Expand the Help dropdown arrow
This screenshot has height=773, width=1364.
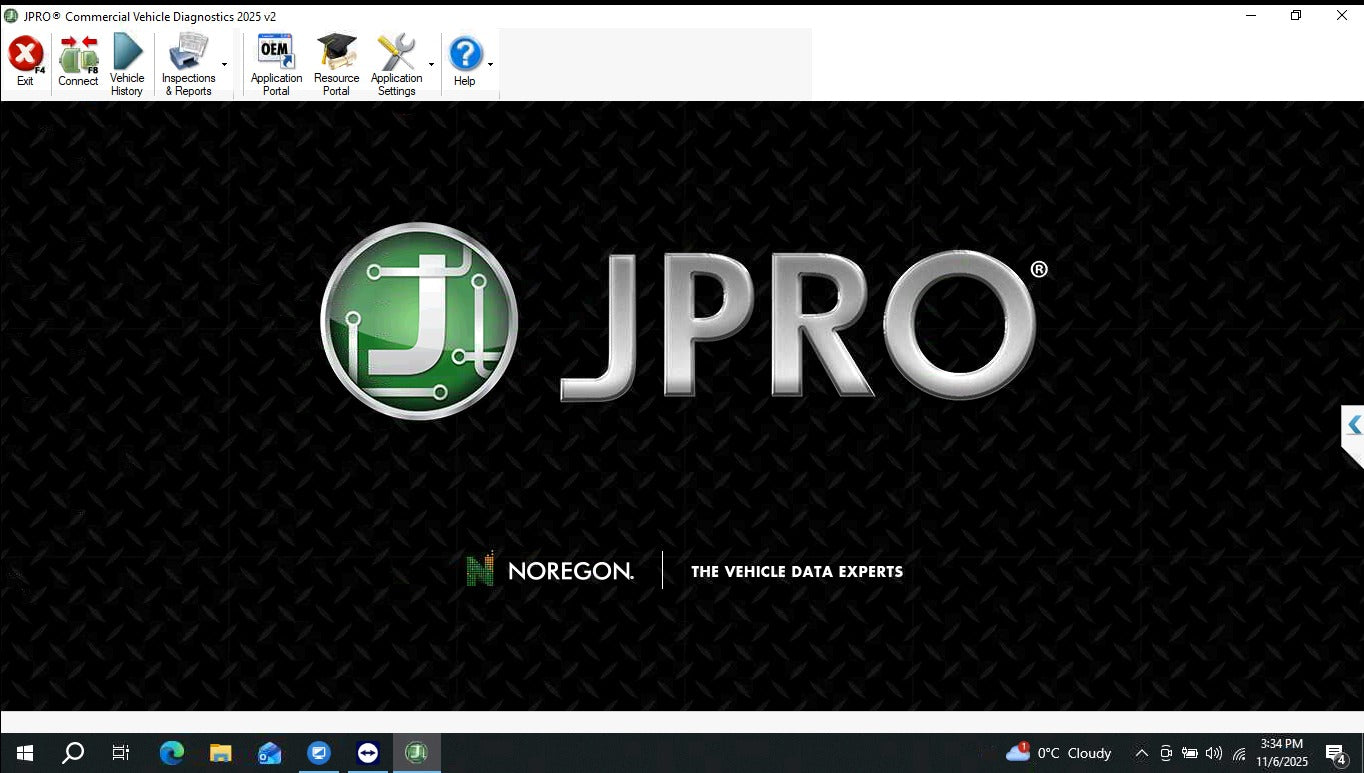tap(489, 63)
